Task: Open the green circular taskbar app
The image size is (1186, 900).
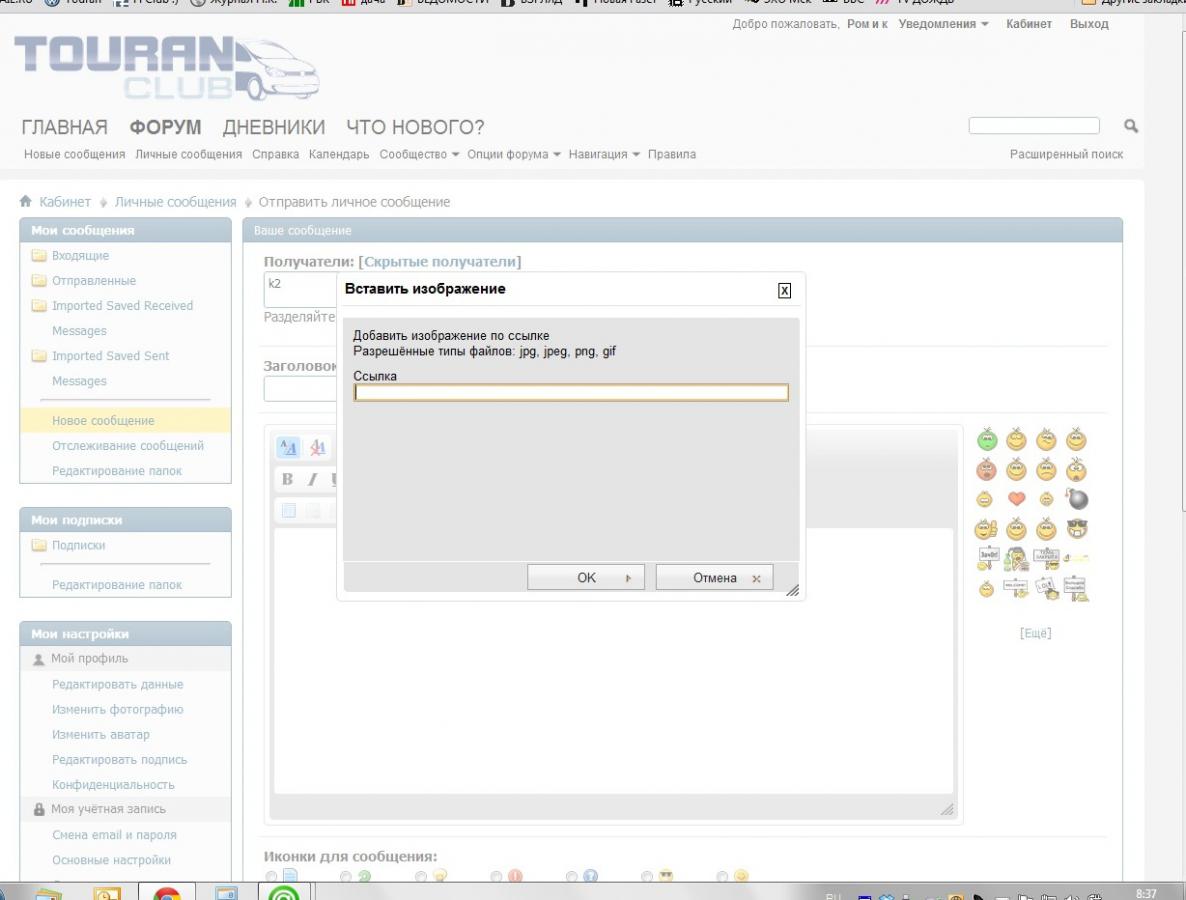Action: point(284,892)
